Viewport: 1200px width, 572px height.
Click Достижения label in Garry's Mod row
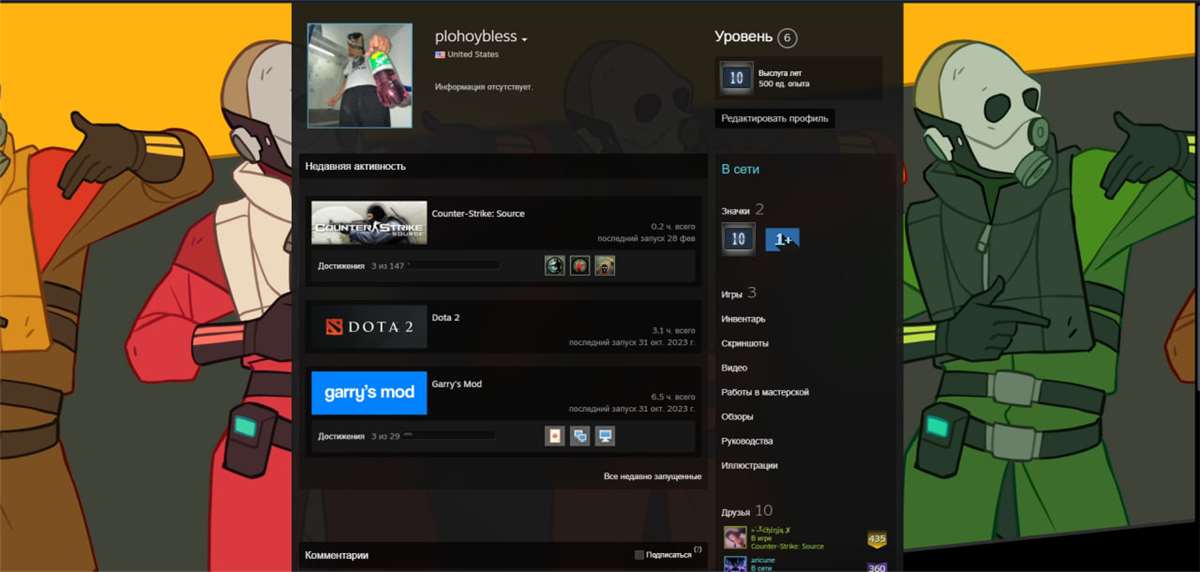(x=341, y=436)
